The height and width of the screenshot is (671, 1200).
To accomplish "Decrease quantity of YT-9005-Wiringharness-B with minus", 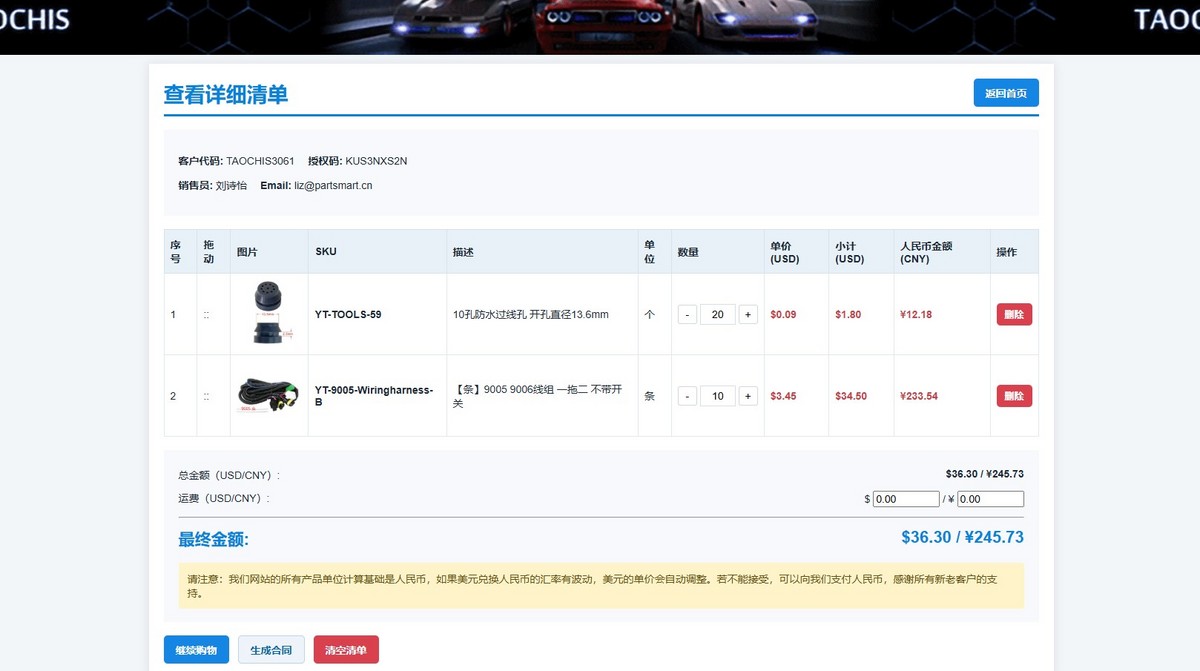I will point(687,396).
